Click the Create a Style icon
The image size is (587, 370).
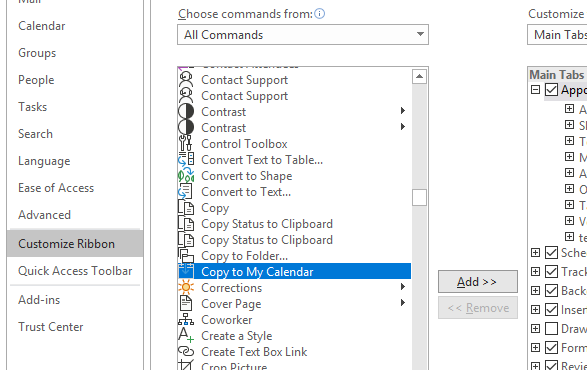coord(186,336)
